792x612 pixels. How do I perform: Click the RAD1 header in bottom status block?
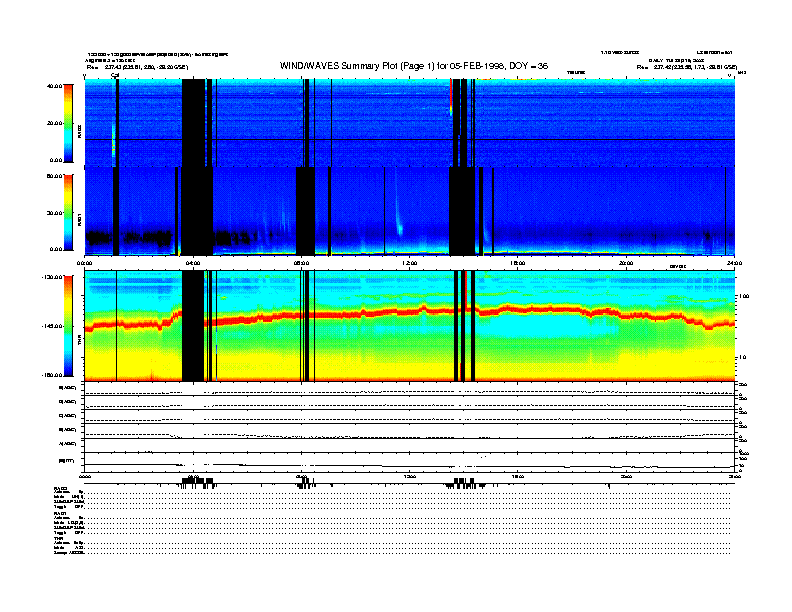click(60, 514)
